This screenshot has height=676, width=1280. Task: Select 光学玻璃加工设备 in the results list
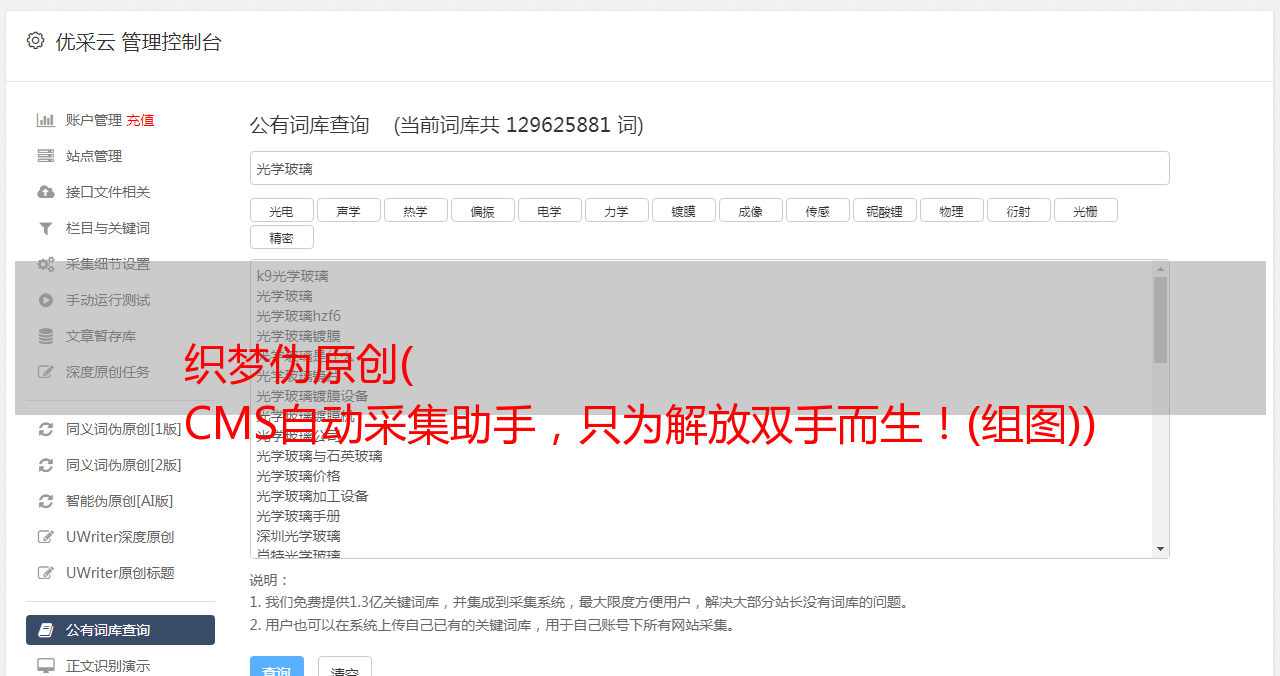tap(312, 496)
